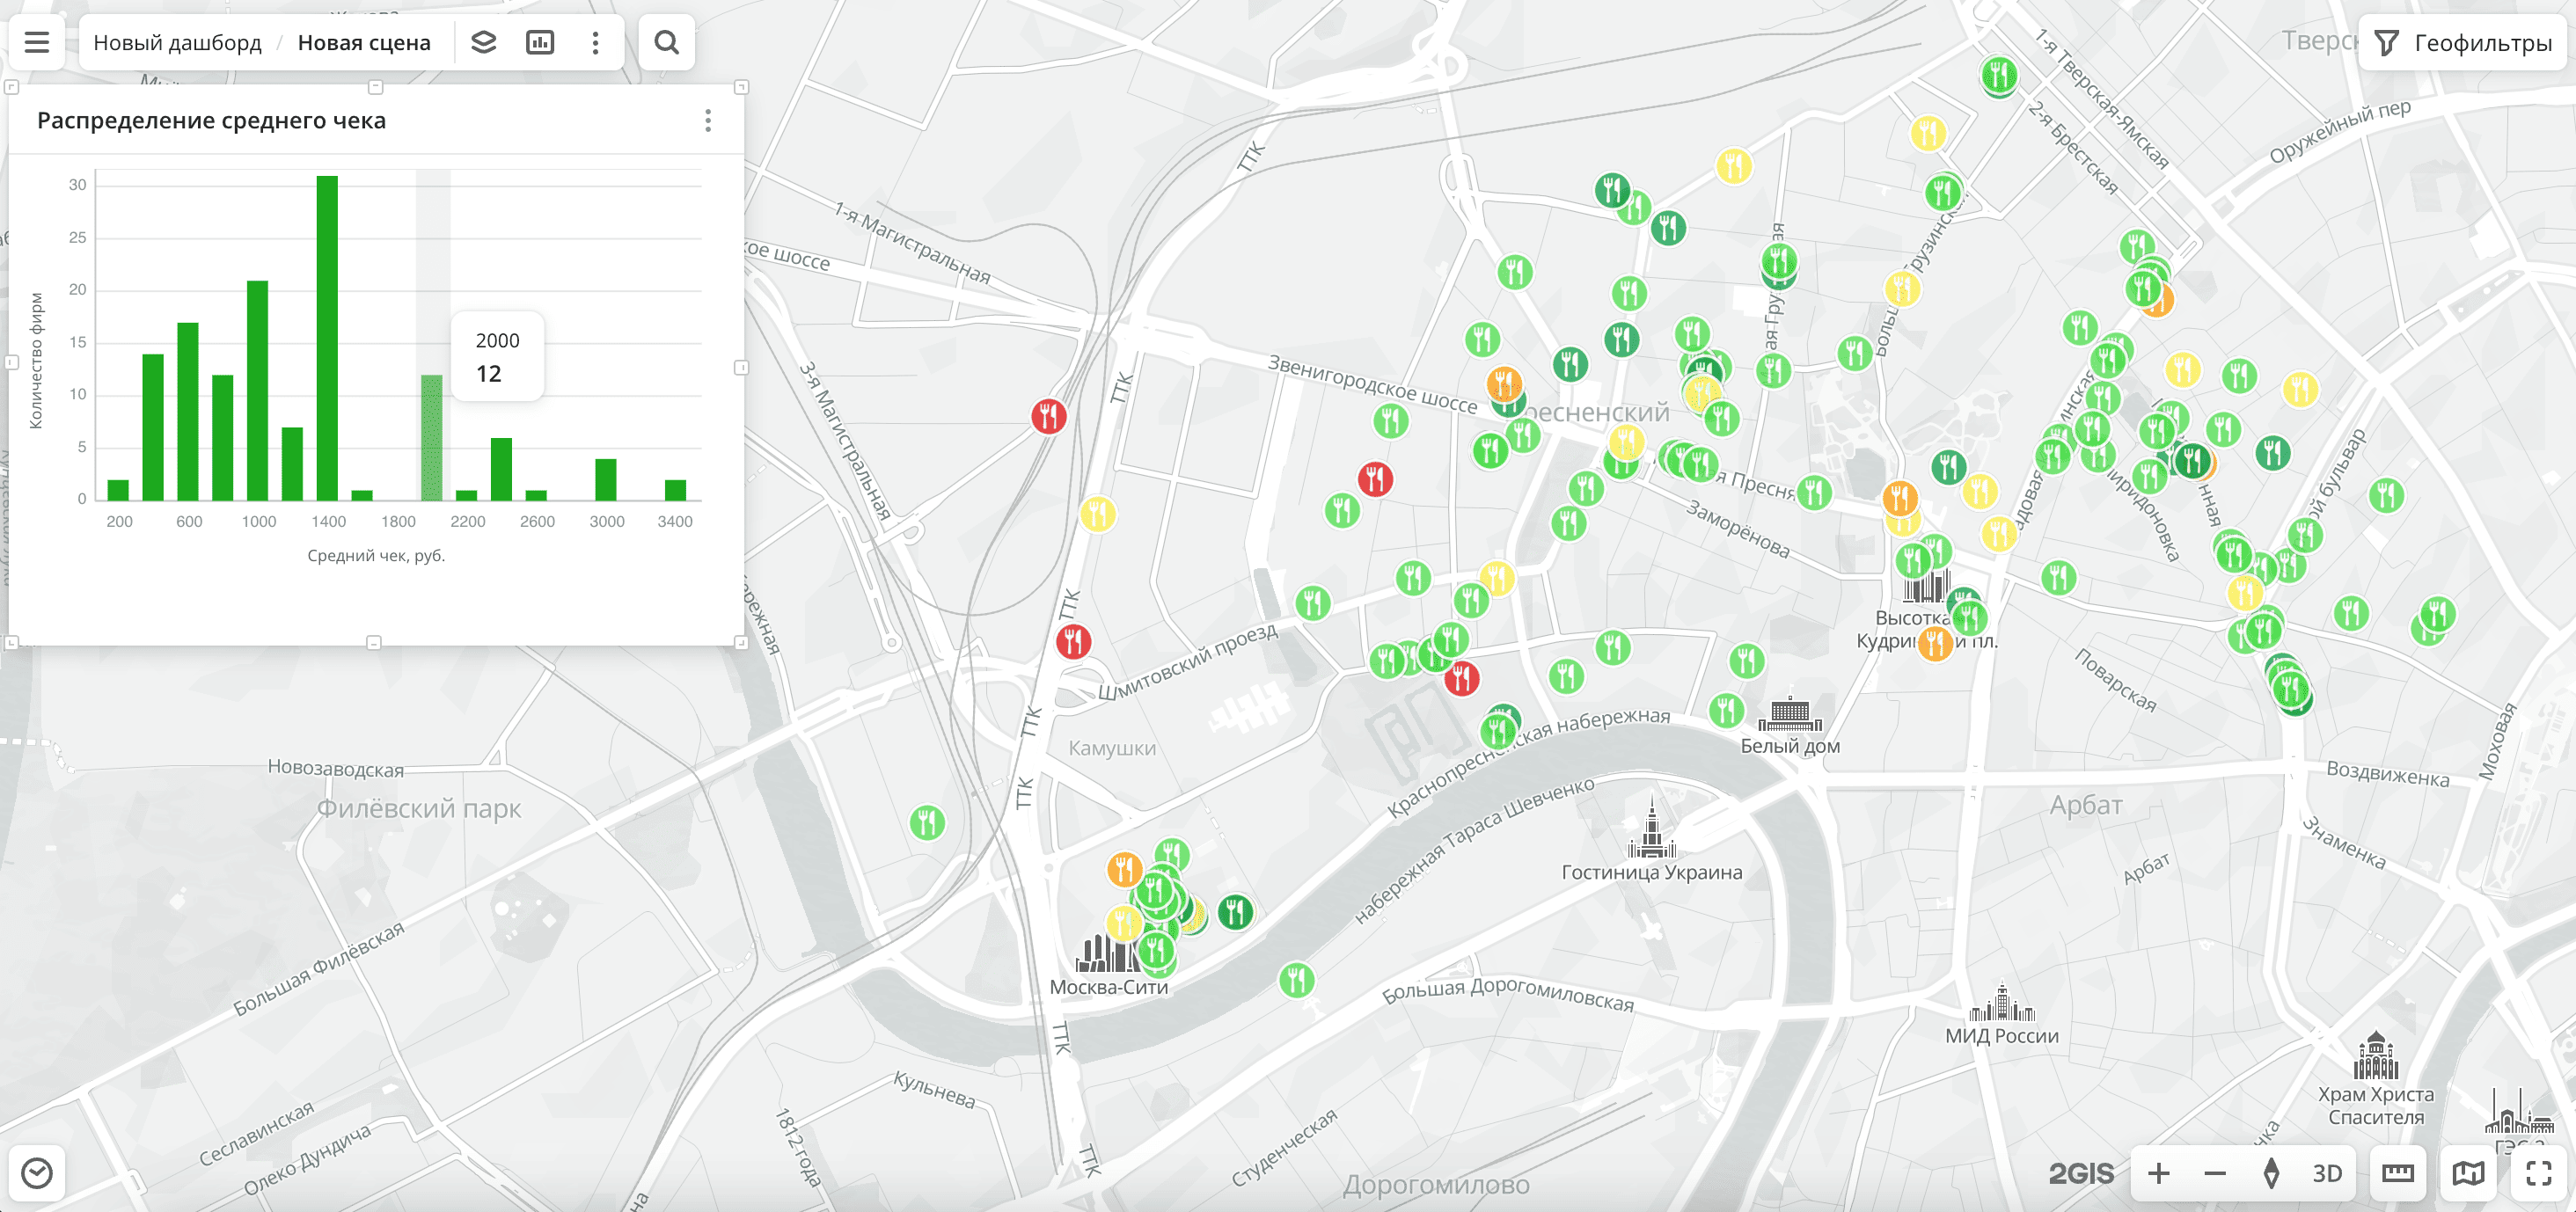Zoom in the map with plus
The width and height of the screenshot is (2576, 1212).
coord(2159,1173)
